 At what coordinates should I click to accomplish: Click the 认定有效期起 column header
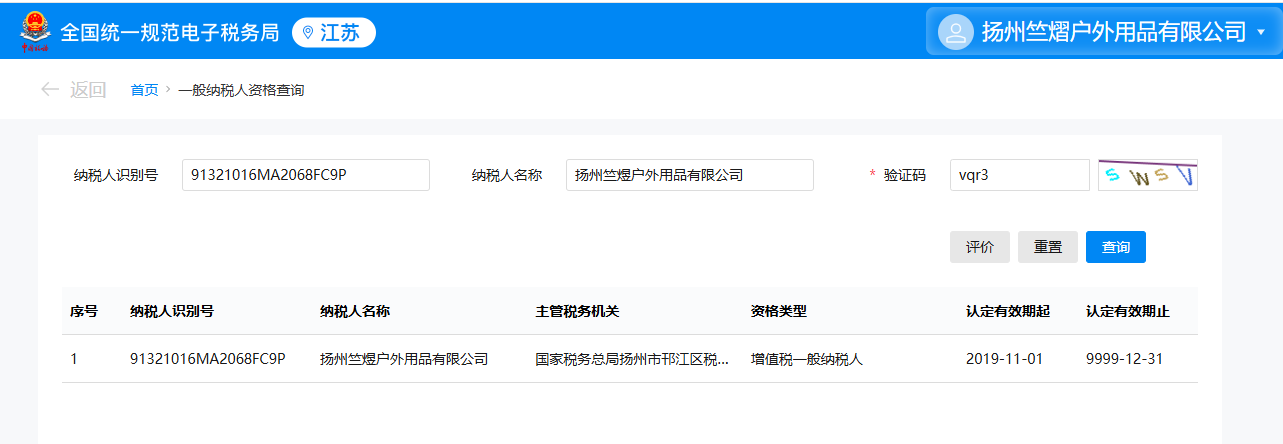pos(1007,311)
